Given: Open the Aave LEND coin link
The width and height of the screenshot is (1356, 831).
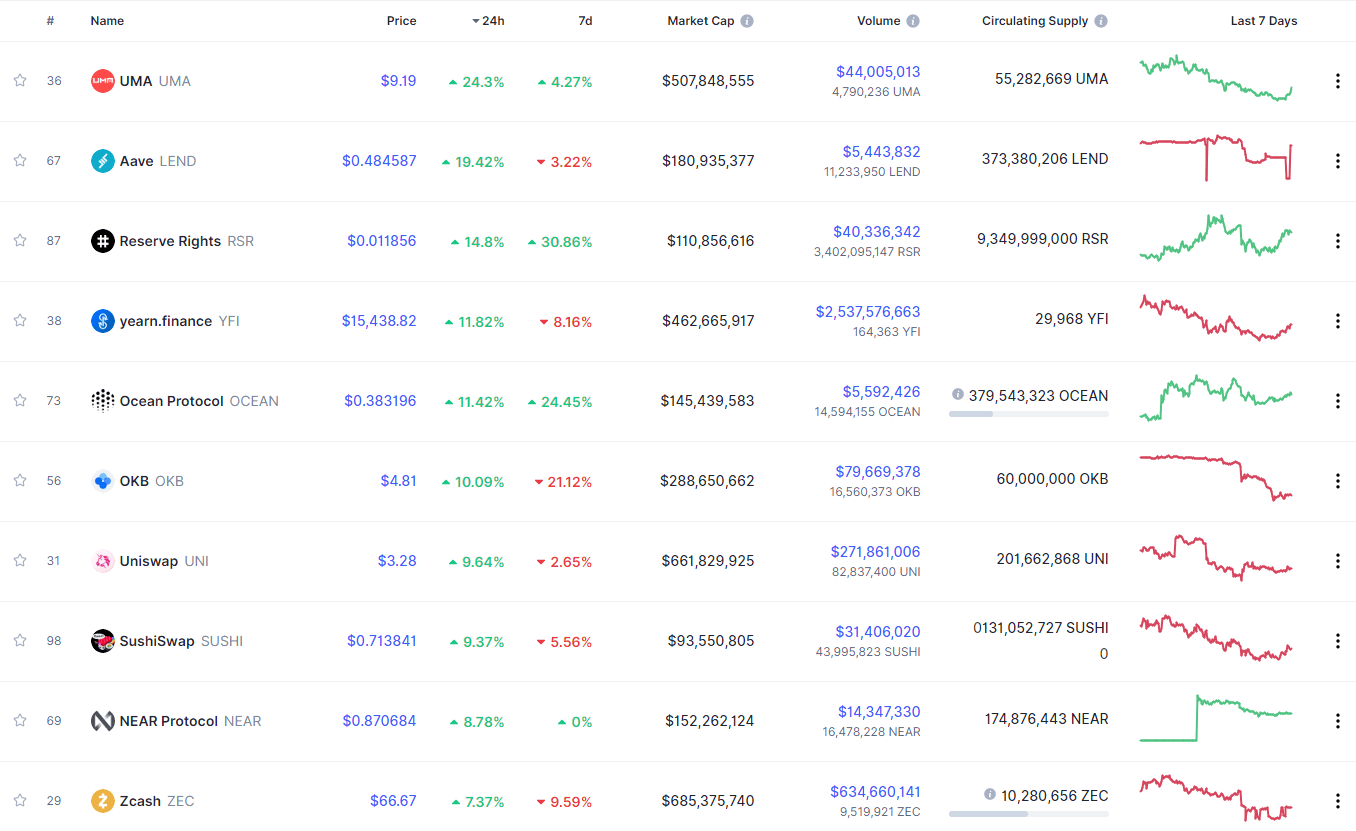Looking at the screenshot, I should (x=158, y=161).
